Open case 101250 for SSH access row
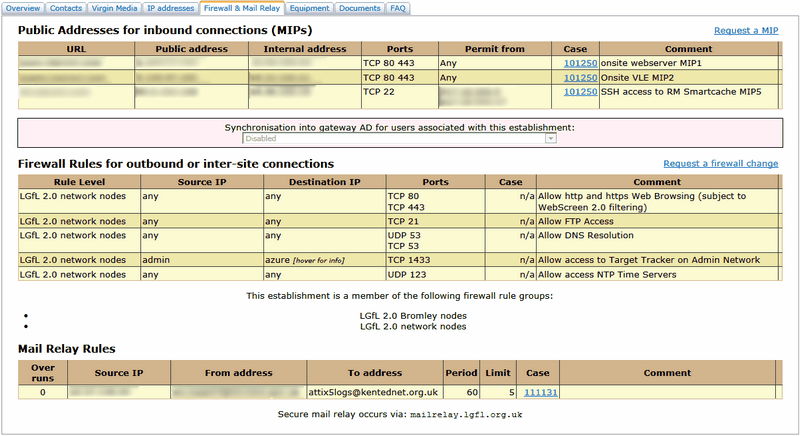This screenshot has height=436, width=800. coord(580,92)
